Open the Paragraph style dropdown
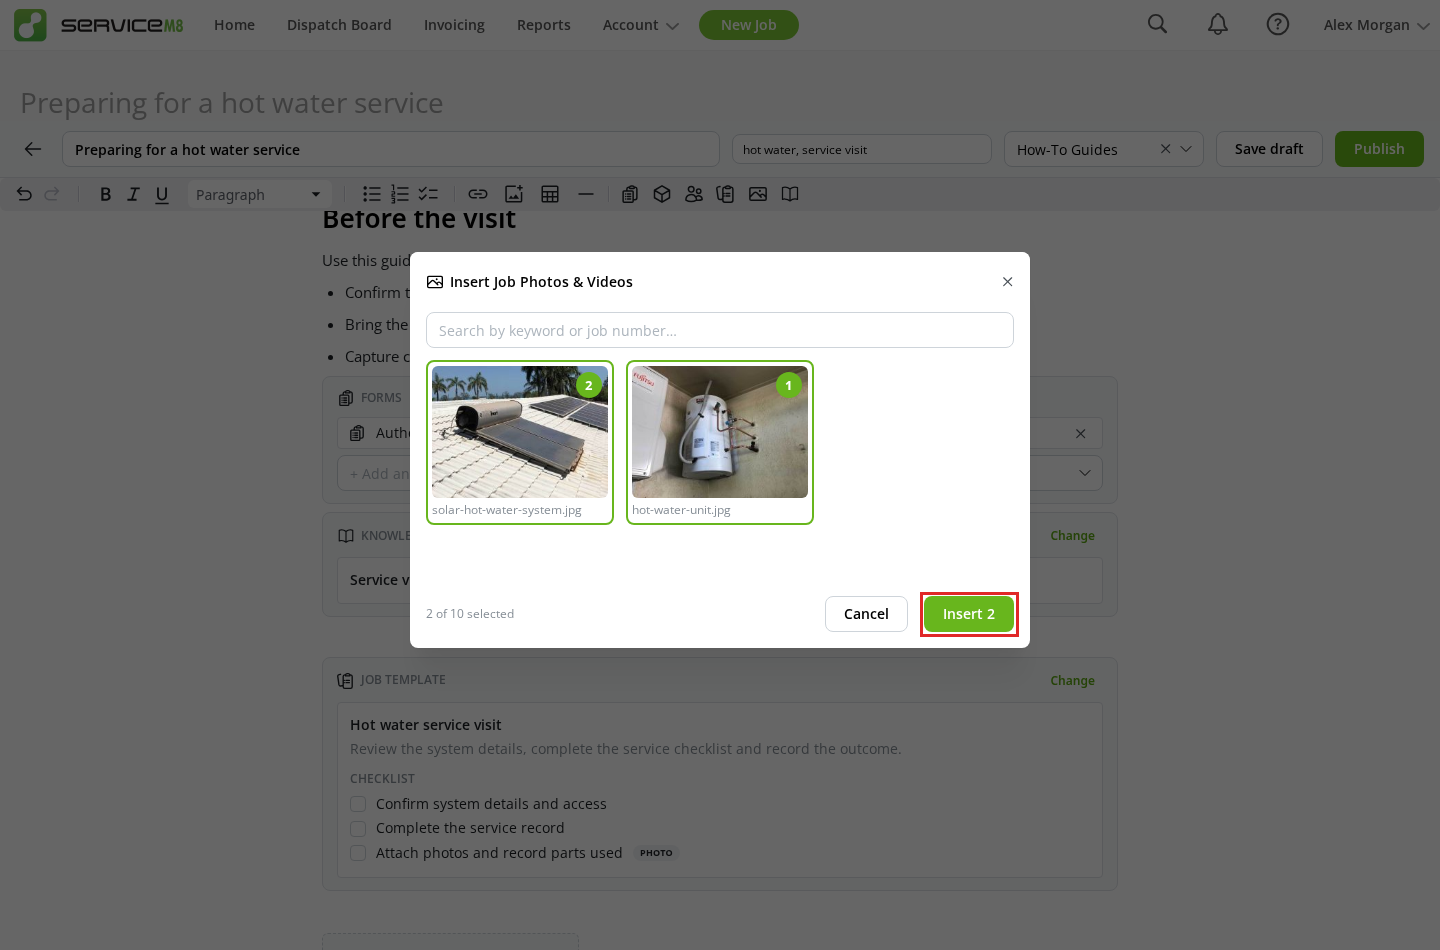The width and height of the screenshot is (1440, 950). [259, 194]
